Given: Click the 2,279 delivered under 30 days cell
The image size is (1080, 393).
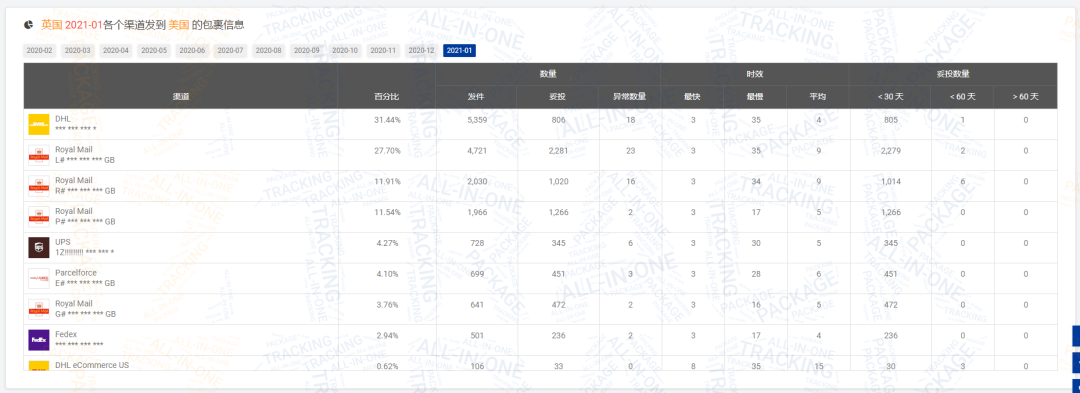Looking at the screenshot, I should (891, 151).
